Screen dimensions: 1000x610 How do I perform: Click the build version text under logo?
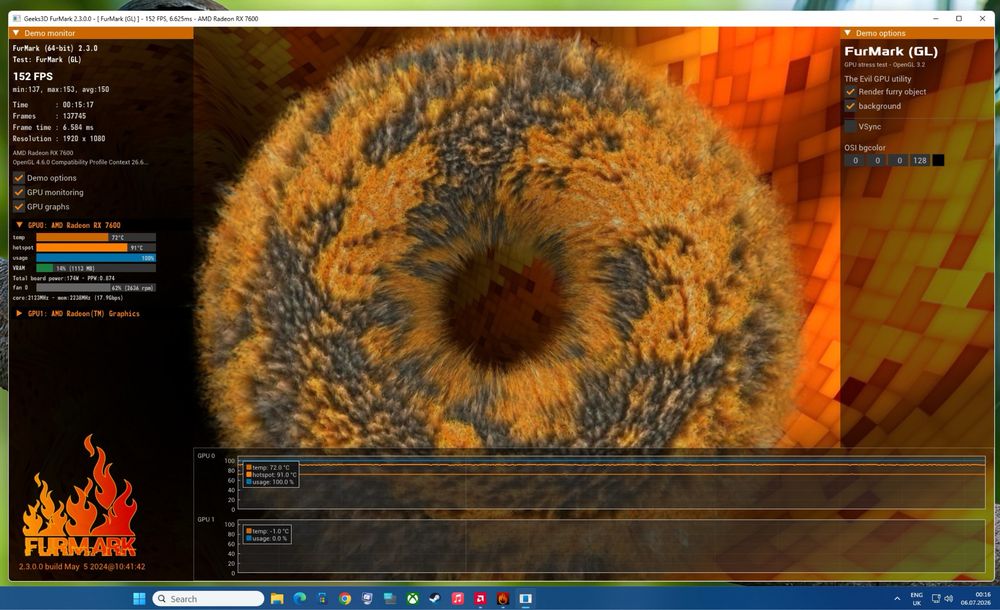[x=82, y=567]
